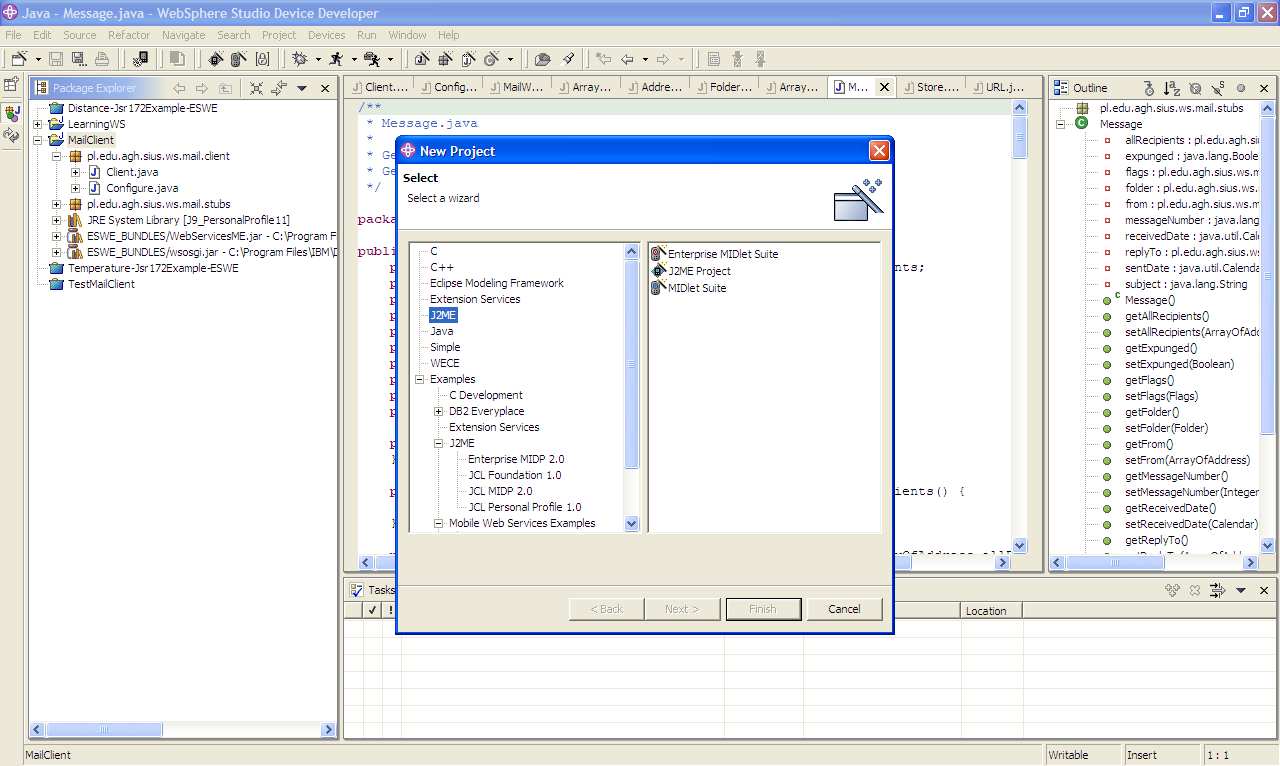Click Go Into Top Level Type in Outline
Screen dimensions: 1280x766
tap(1148, 88)
